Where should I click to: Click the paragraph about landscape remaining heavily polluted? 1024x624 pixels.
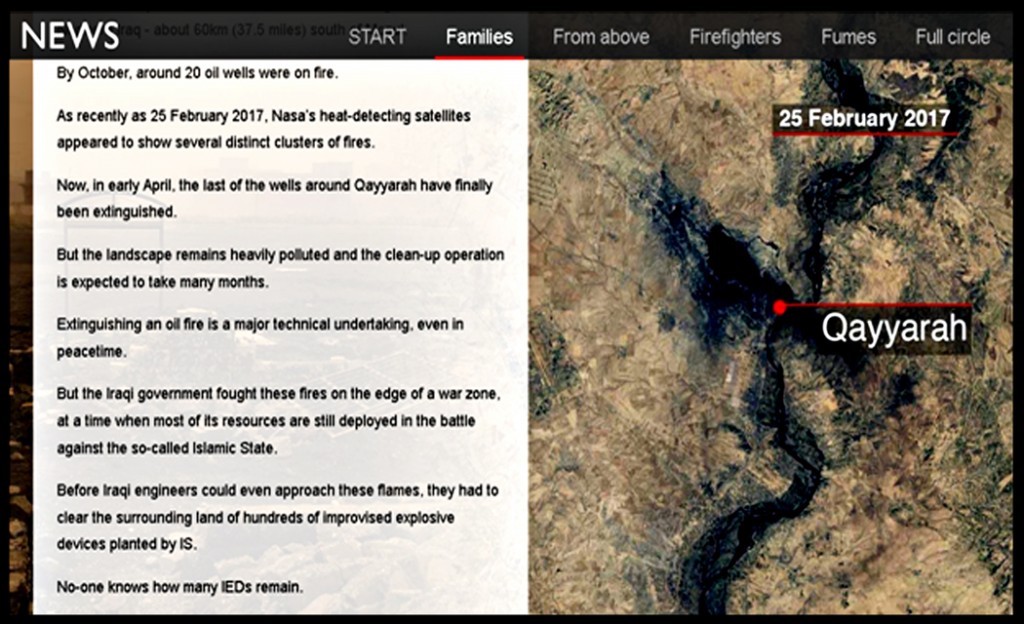280,268
